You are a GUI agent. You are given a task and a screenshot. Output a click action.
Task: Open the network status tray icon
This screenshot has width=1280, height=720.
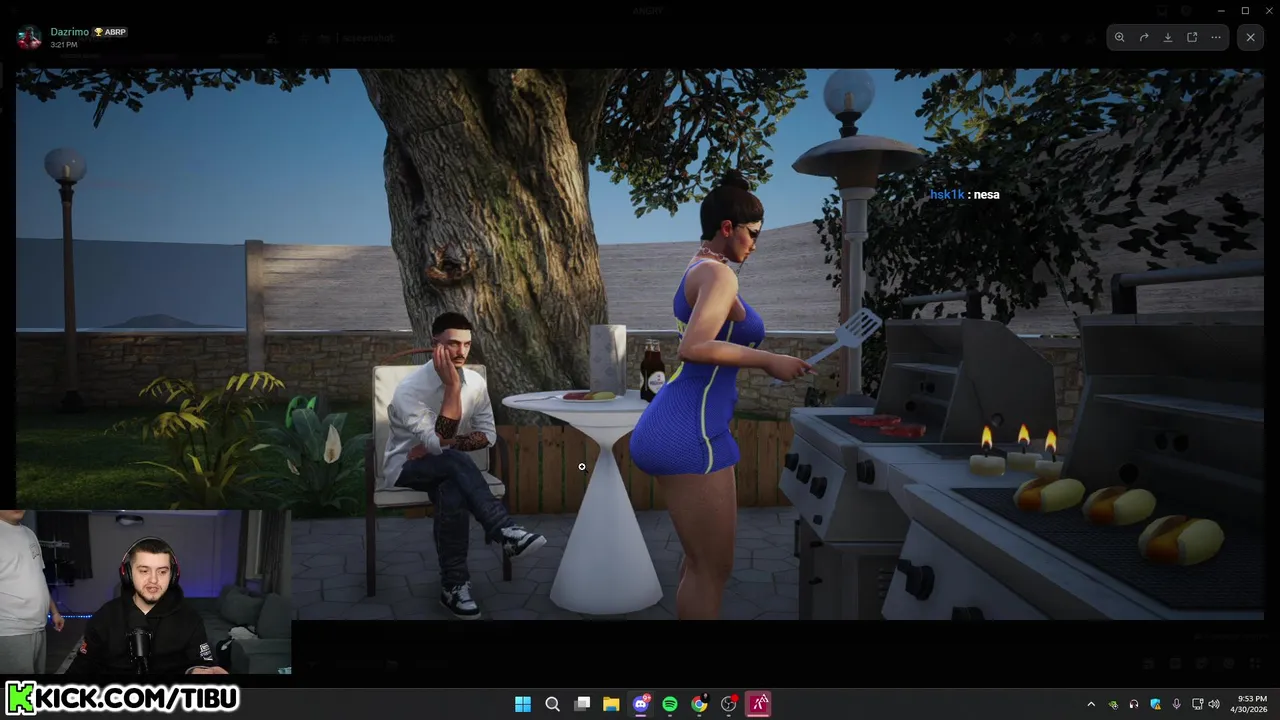coord(1198,704)
